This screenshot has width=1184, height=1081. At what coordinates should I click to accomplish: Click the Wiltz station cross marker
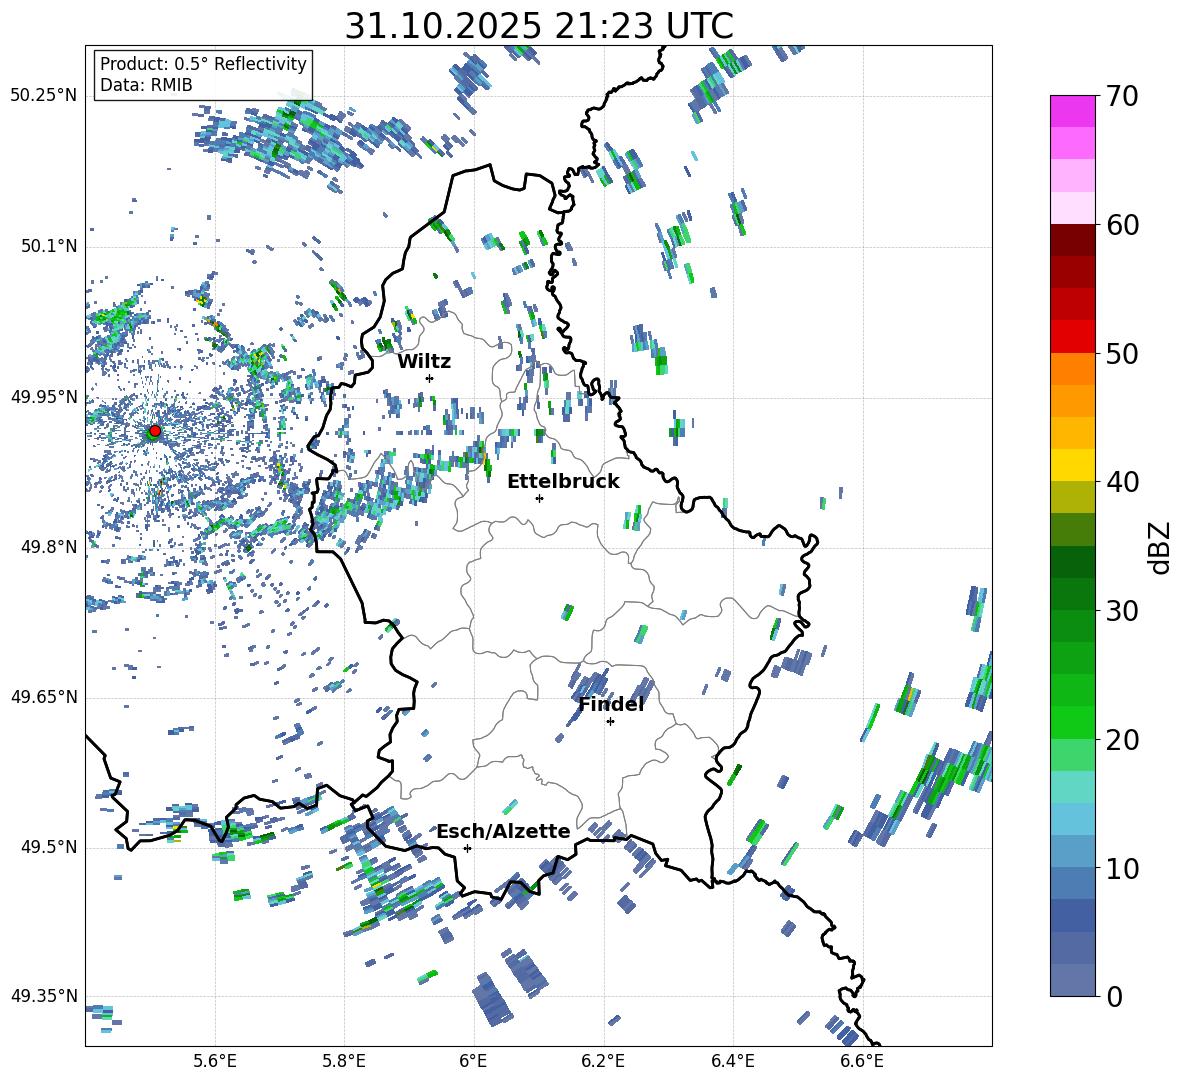coord(430,378)
